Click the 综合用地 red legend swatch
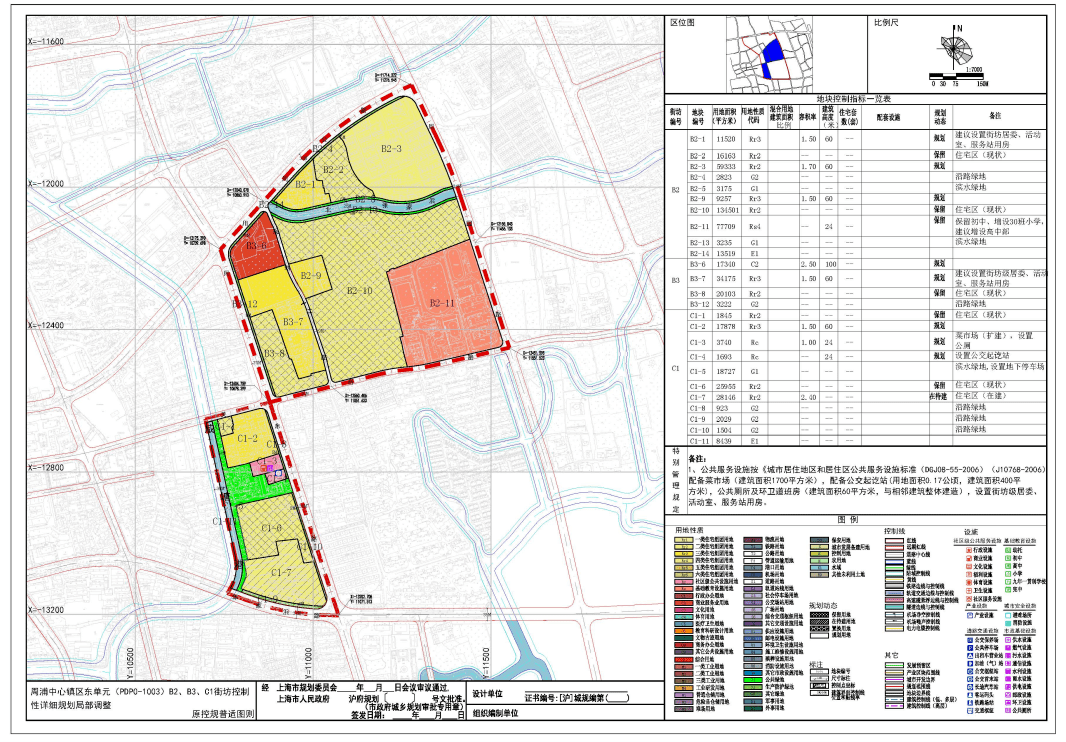 coord(684,659)
